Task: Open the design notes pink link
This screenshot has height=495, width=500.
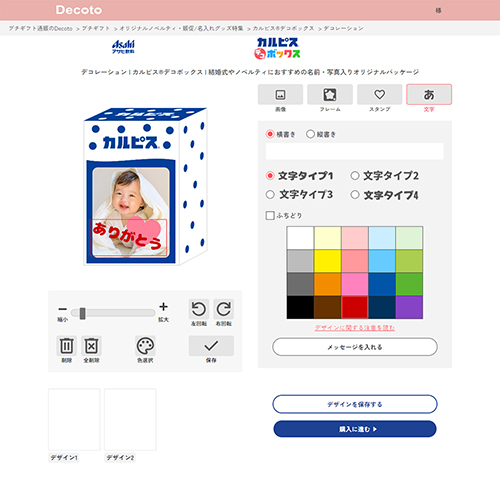Action: [355, 328]
